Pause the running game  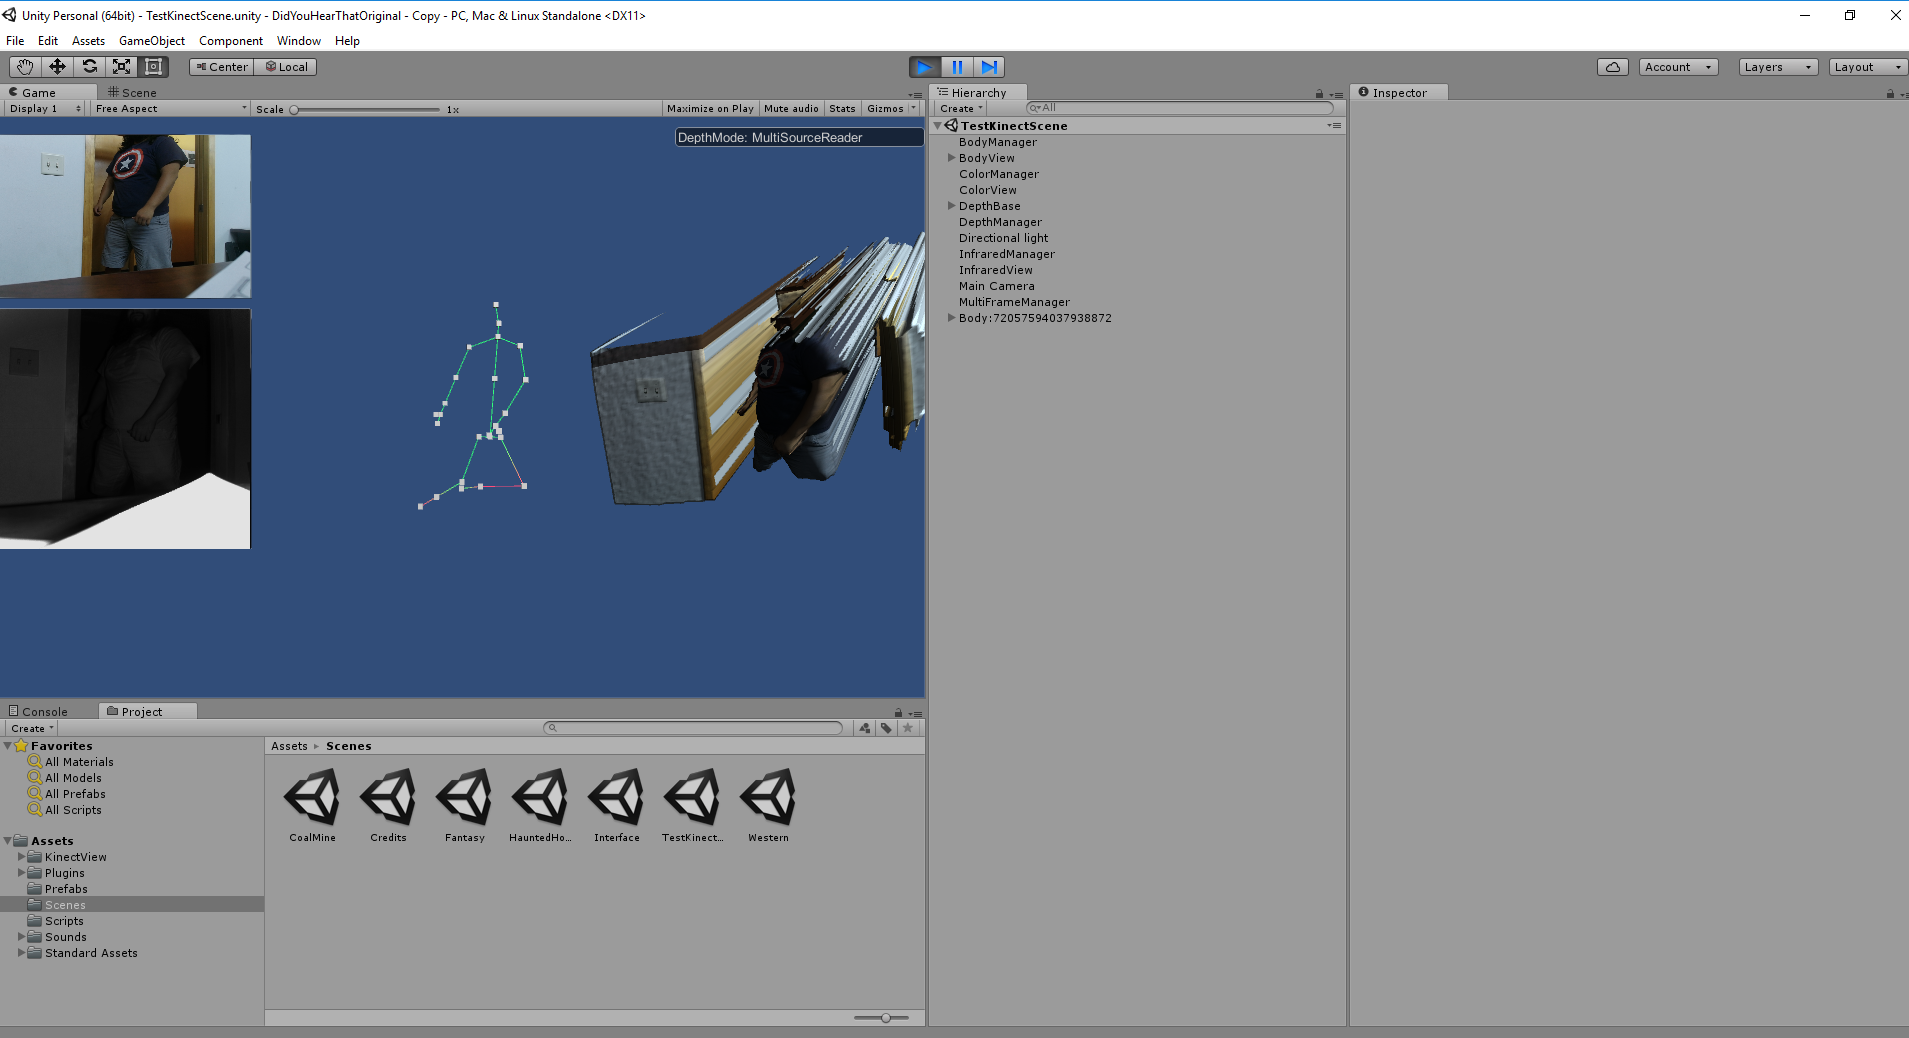point(957,67)
